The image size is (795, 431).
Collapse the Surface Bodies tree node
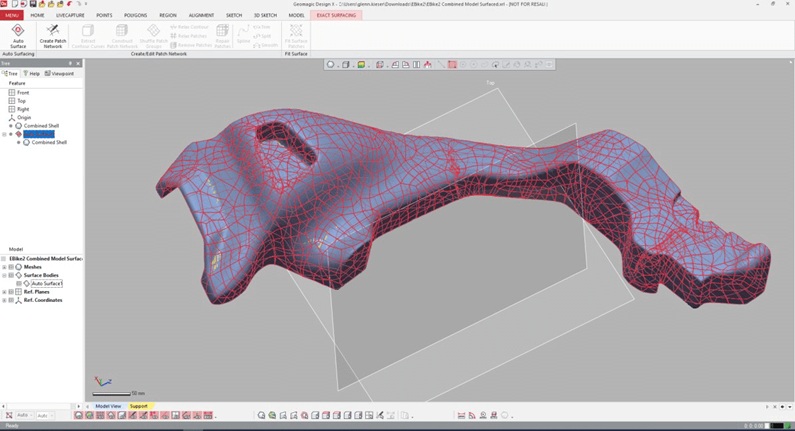[x=4, y=275]
